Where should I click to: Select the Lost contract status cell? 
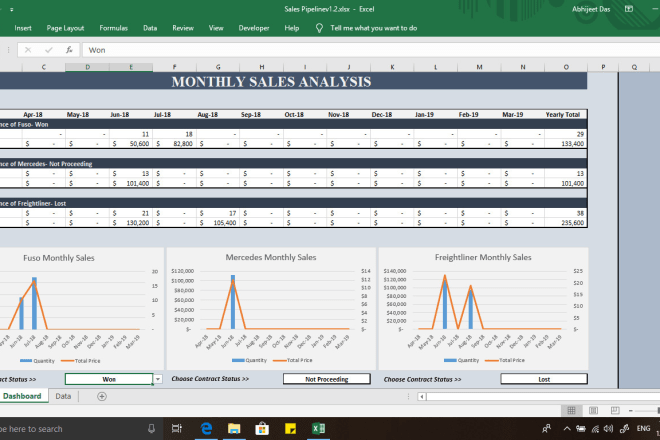click(x=544, y=379)
